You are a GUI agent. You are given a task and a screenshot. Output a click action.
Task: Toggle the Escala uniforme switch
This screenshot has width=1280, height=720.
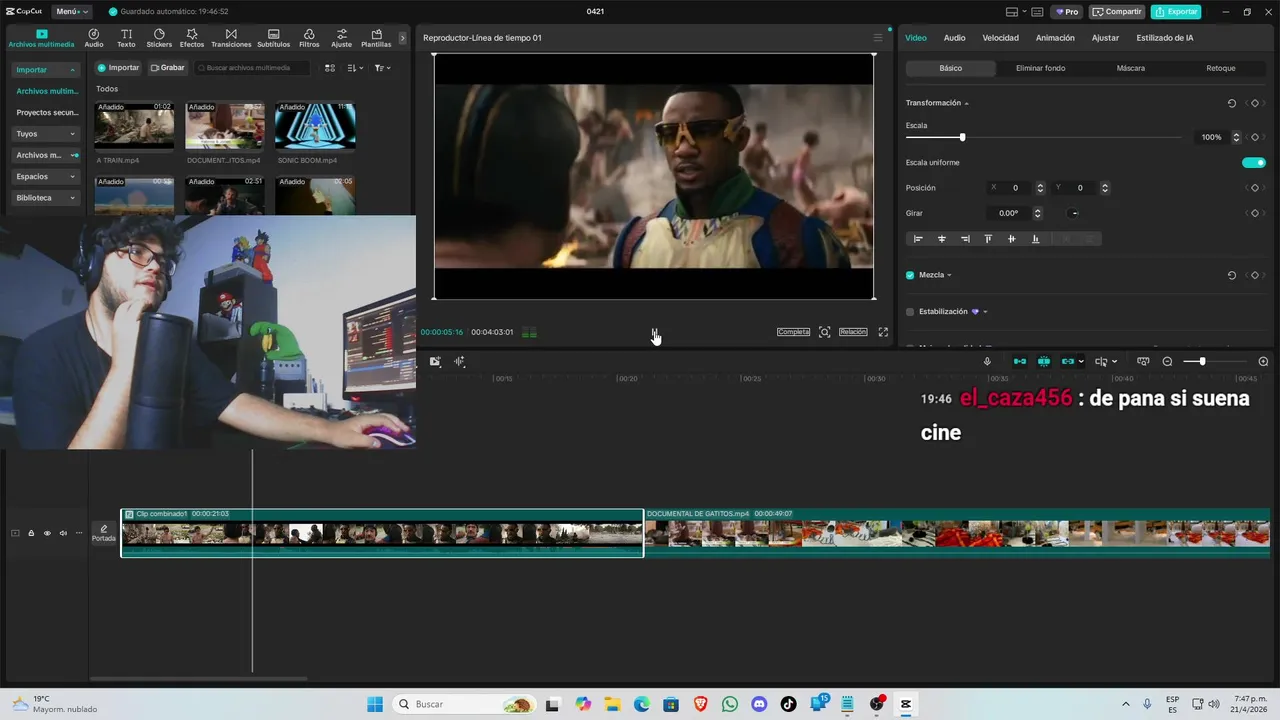pos(1253,162)
